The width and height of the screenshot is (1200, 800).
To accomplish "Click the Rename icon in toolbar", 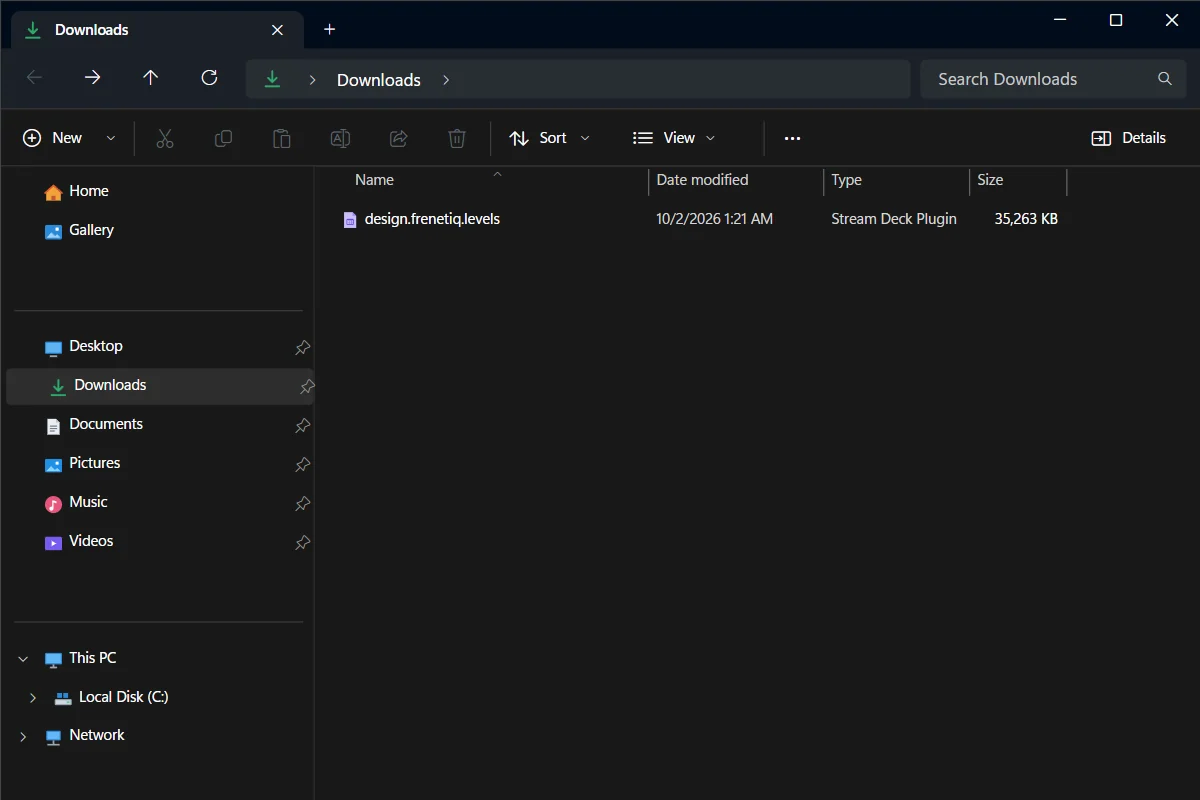I will tap(340, 138).
